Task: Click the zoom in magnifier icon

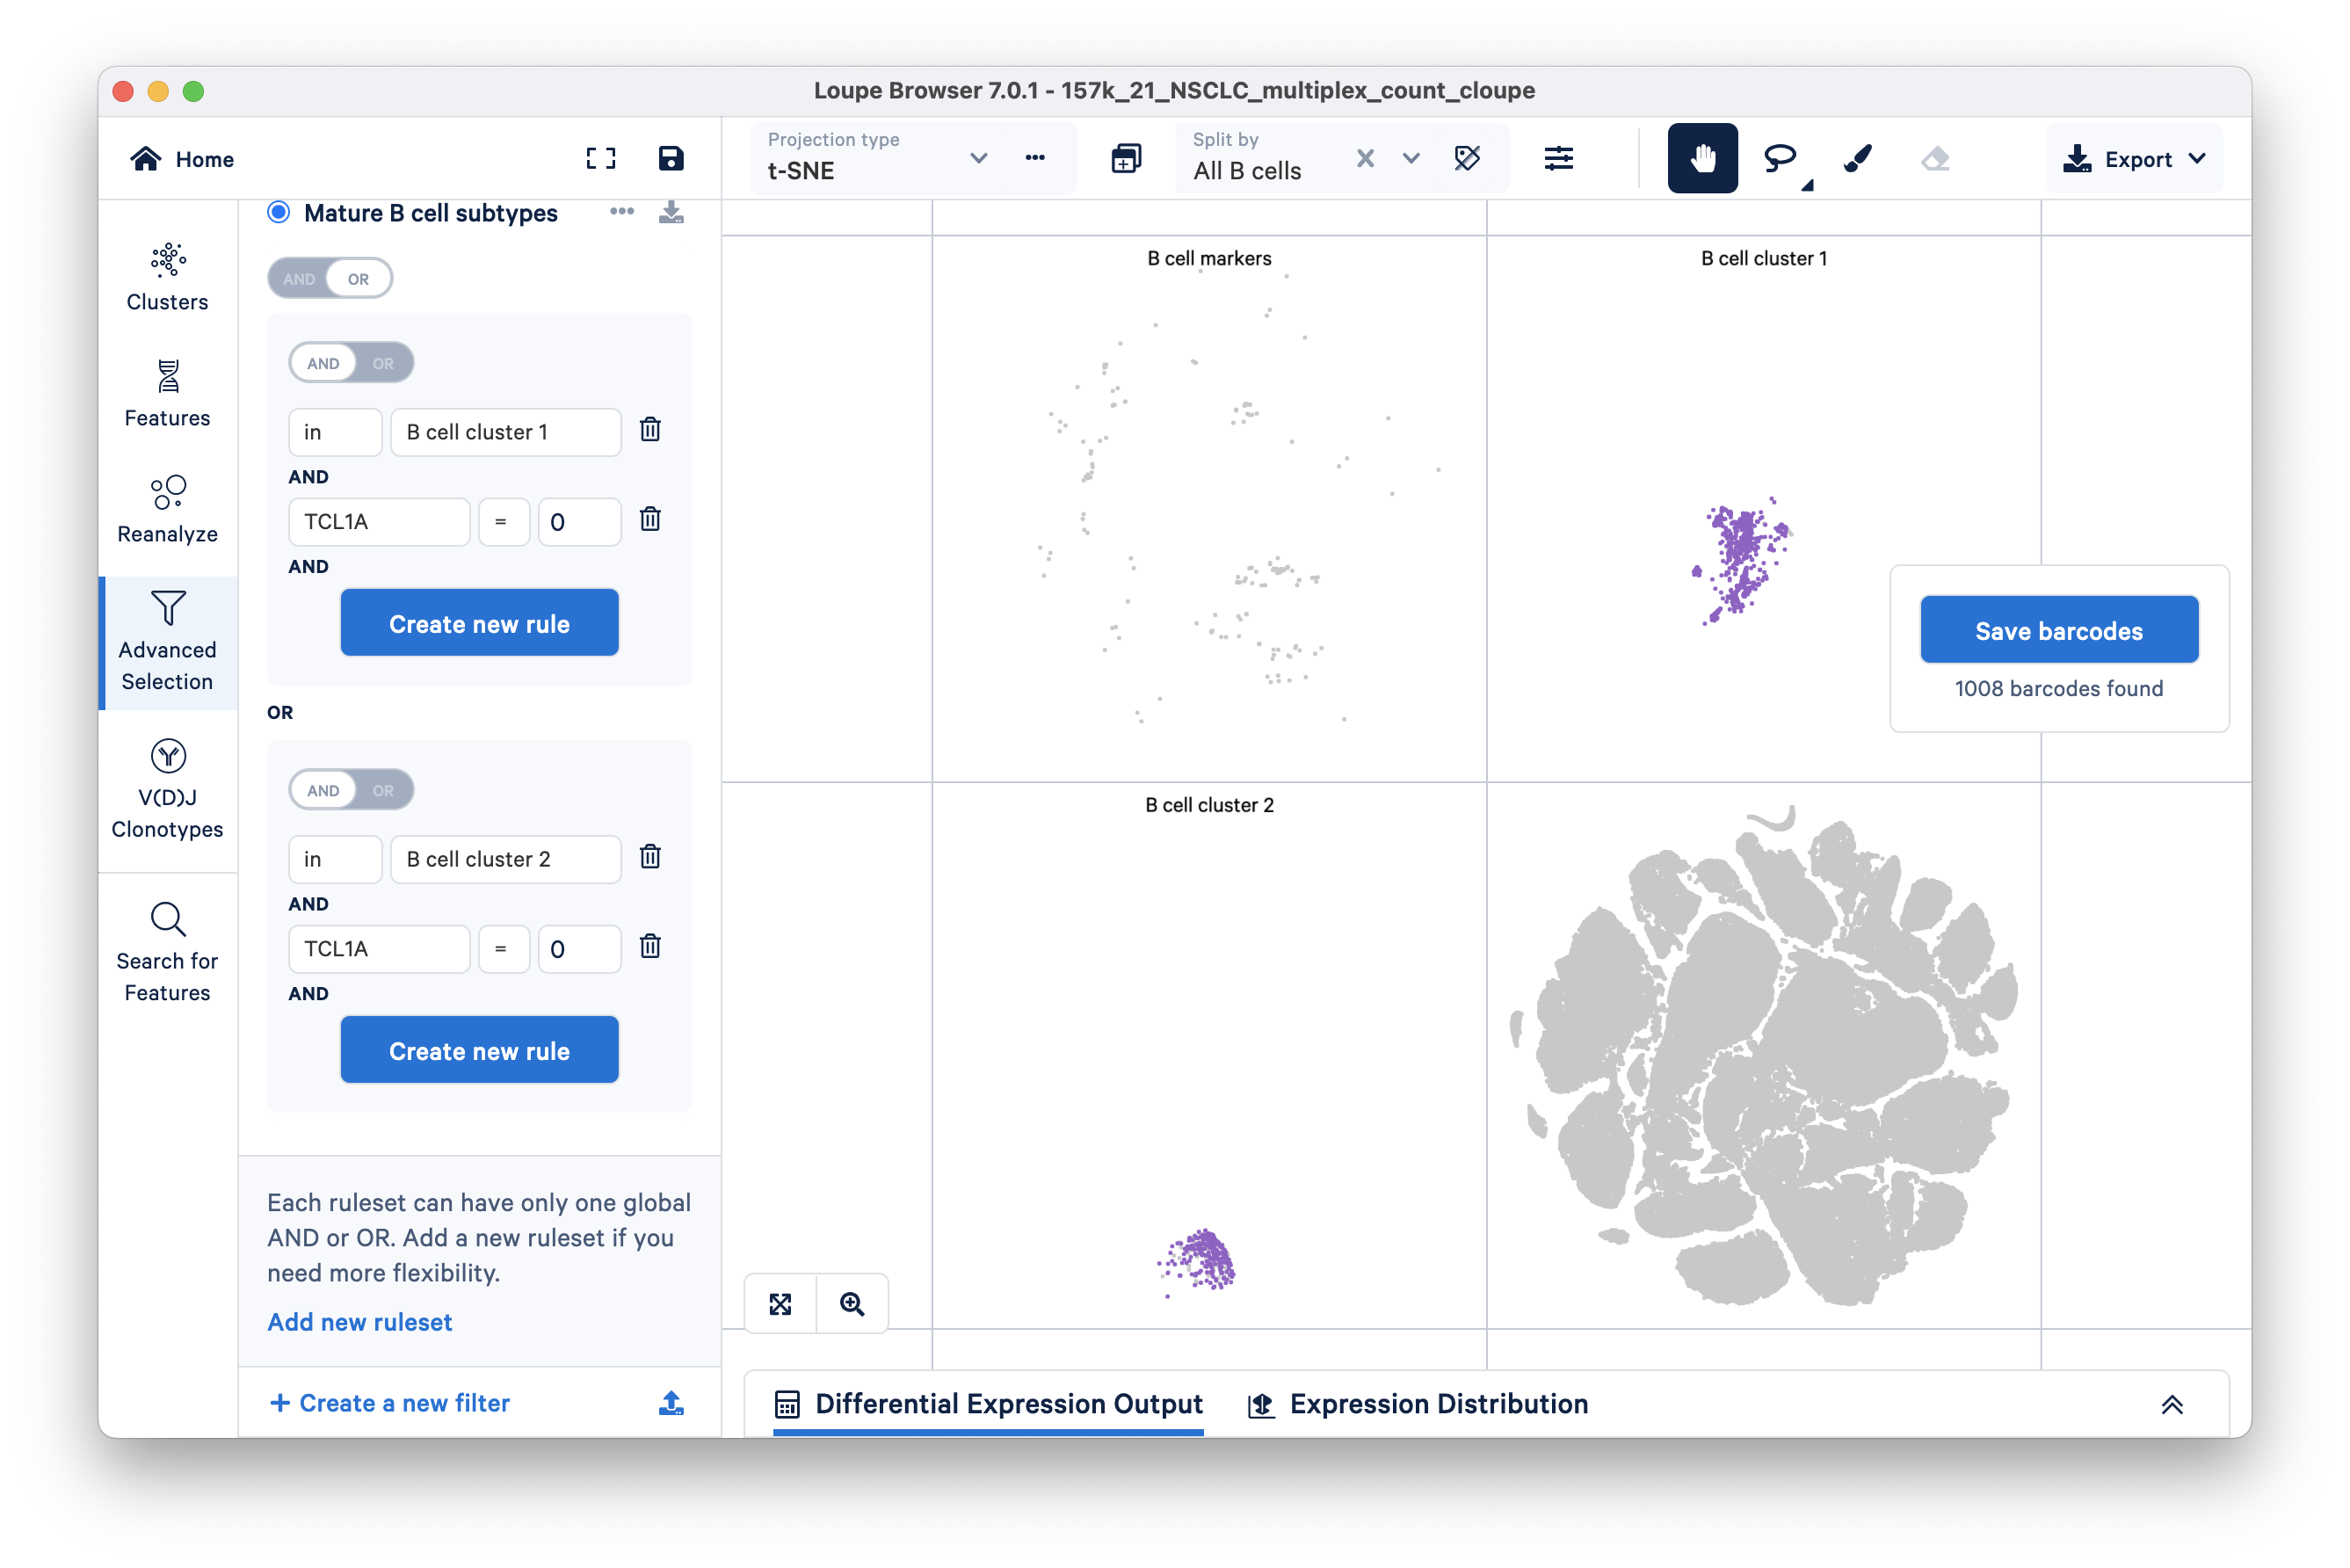Action: click(852, 1304)
